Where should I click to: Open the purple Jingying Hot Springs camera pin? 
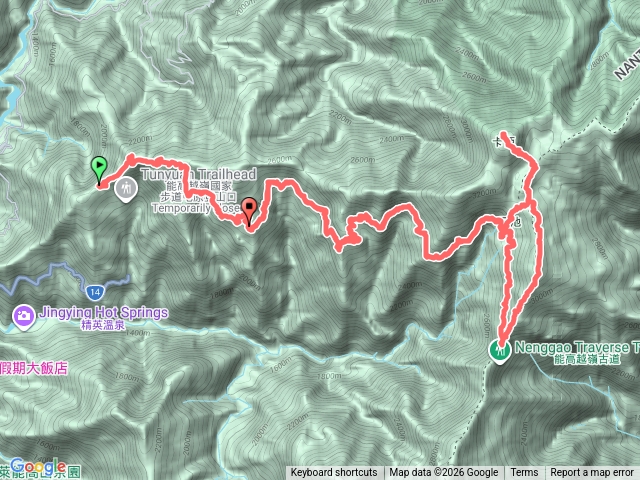[x=24, y=317]
